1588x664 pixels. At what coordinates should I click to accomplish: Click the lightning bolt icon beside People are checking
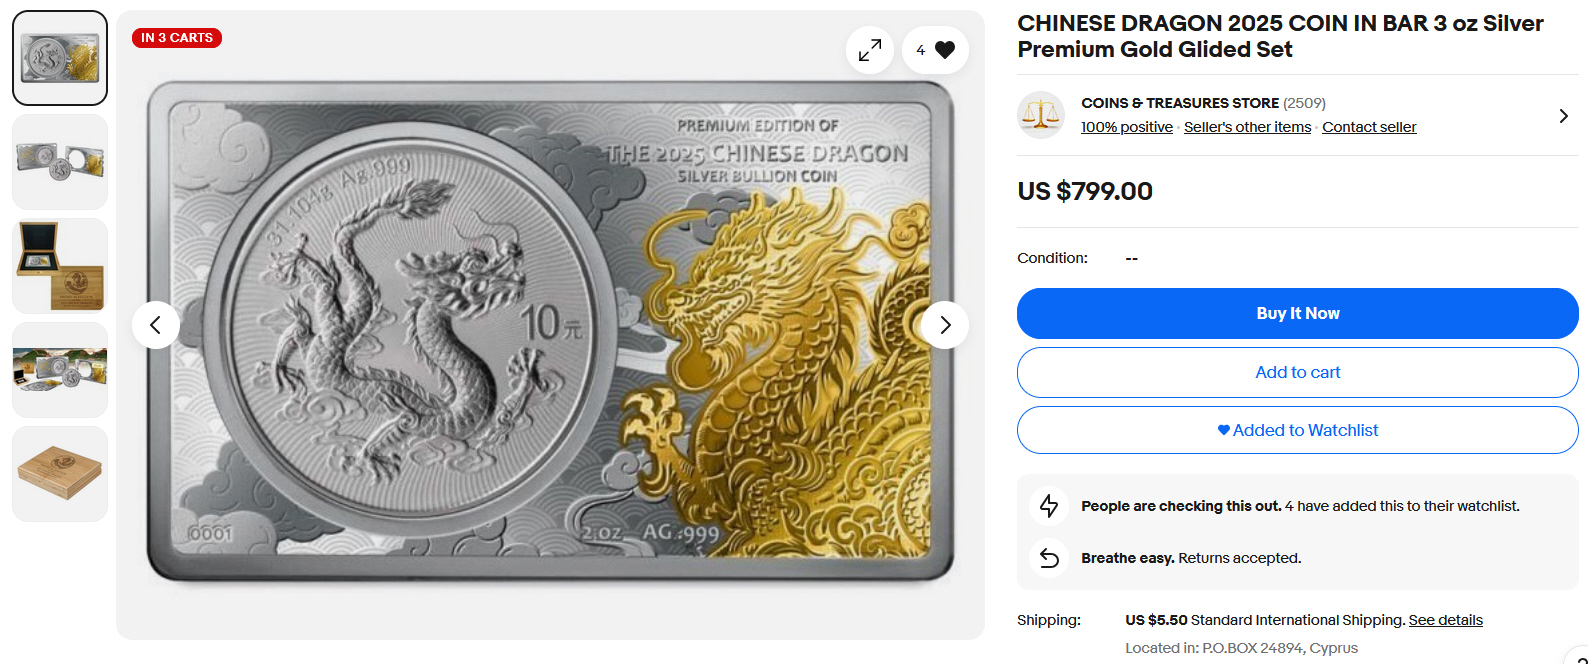coord(1049,506)
